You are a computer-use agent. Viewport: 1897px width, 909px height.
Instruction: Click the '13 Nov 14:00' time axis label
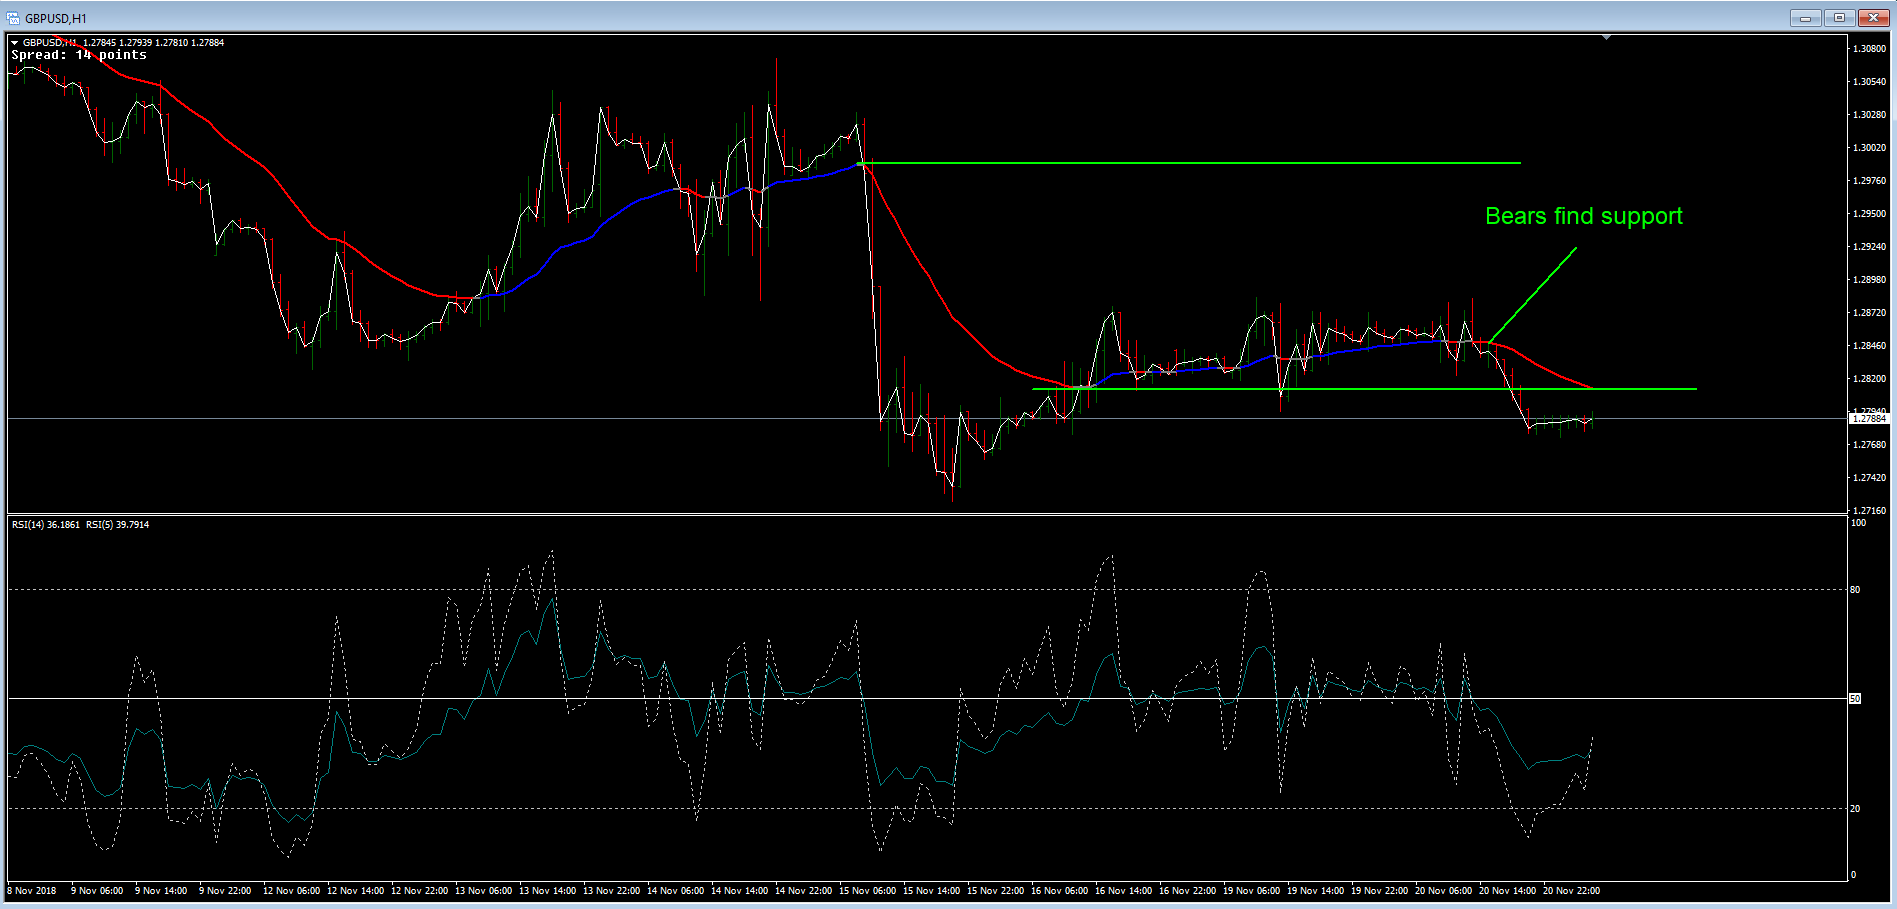[547, 890]
